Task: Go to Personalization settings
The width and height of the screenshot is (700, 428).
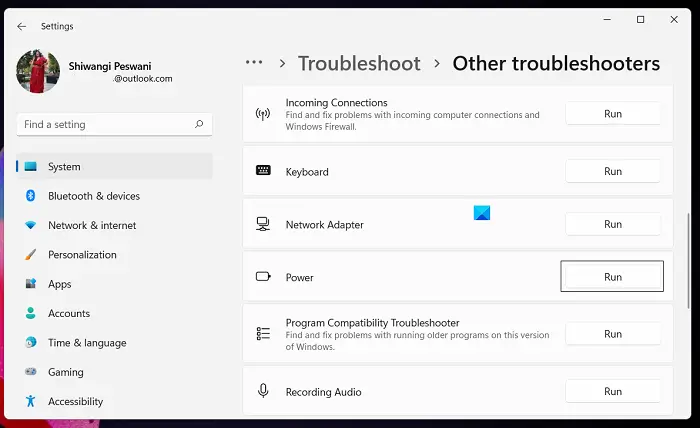Action: click(x=82, y=255)
